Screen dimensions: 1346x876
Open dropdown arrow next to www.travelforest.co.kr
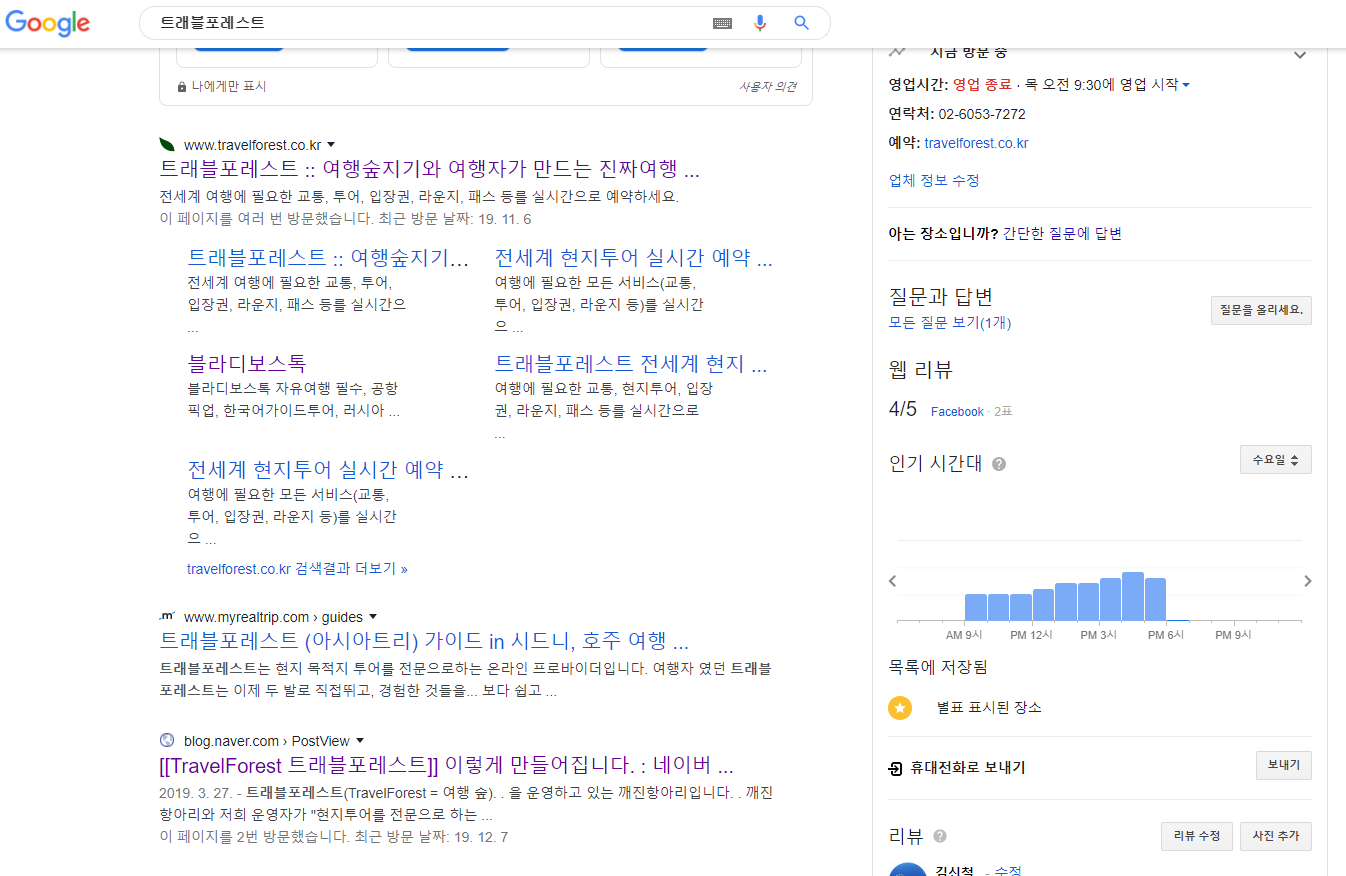click(x=331, y=145)
